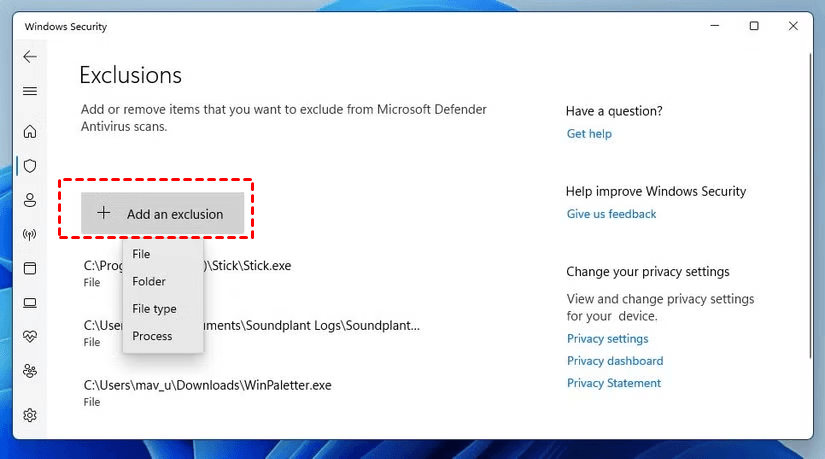Click the back arrow icon
The image size is (825, 459).
30,57
